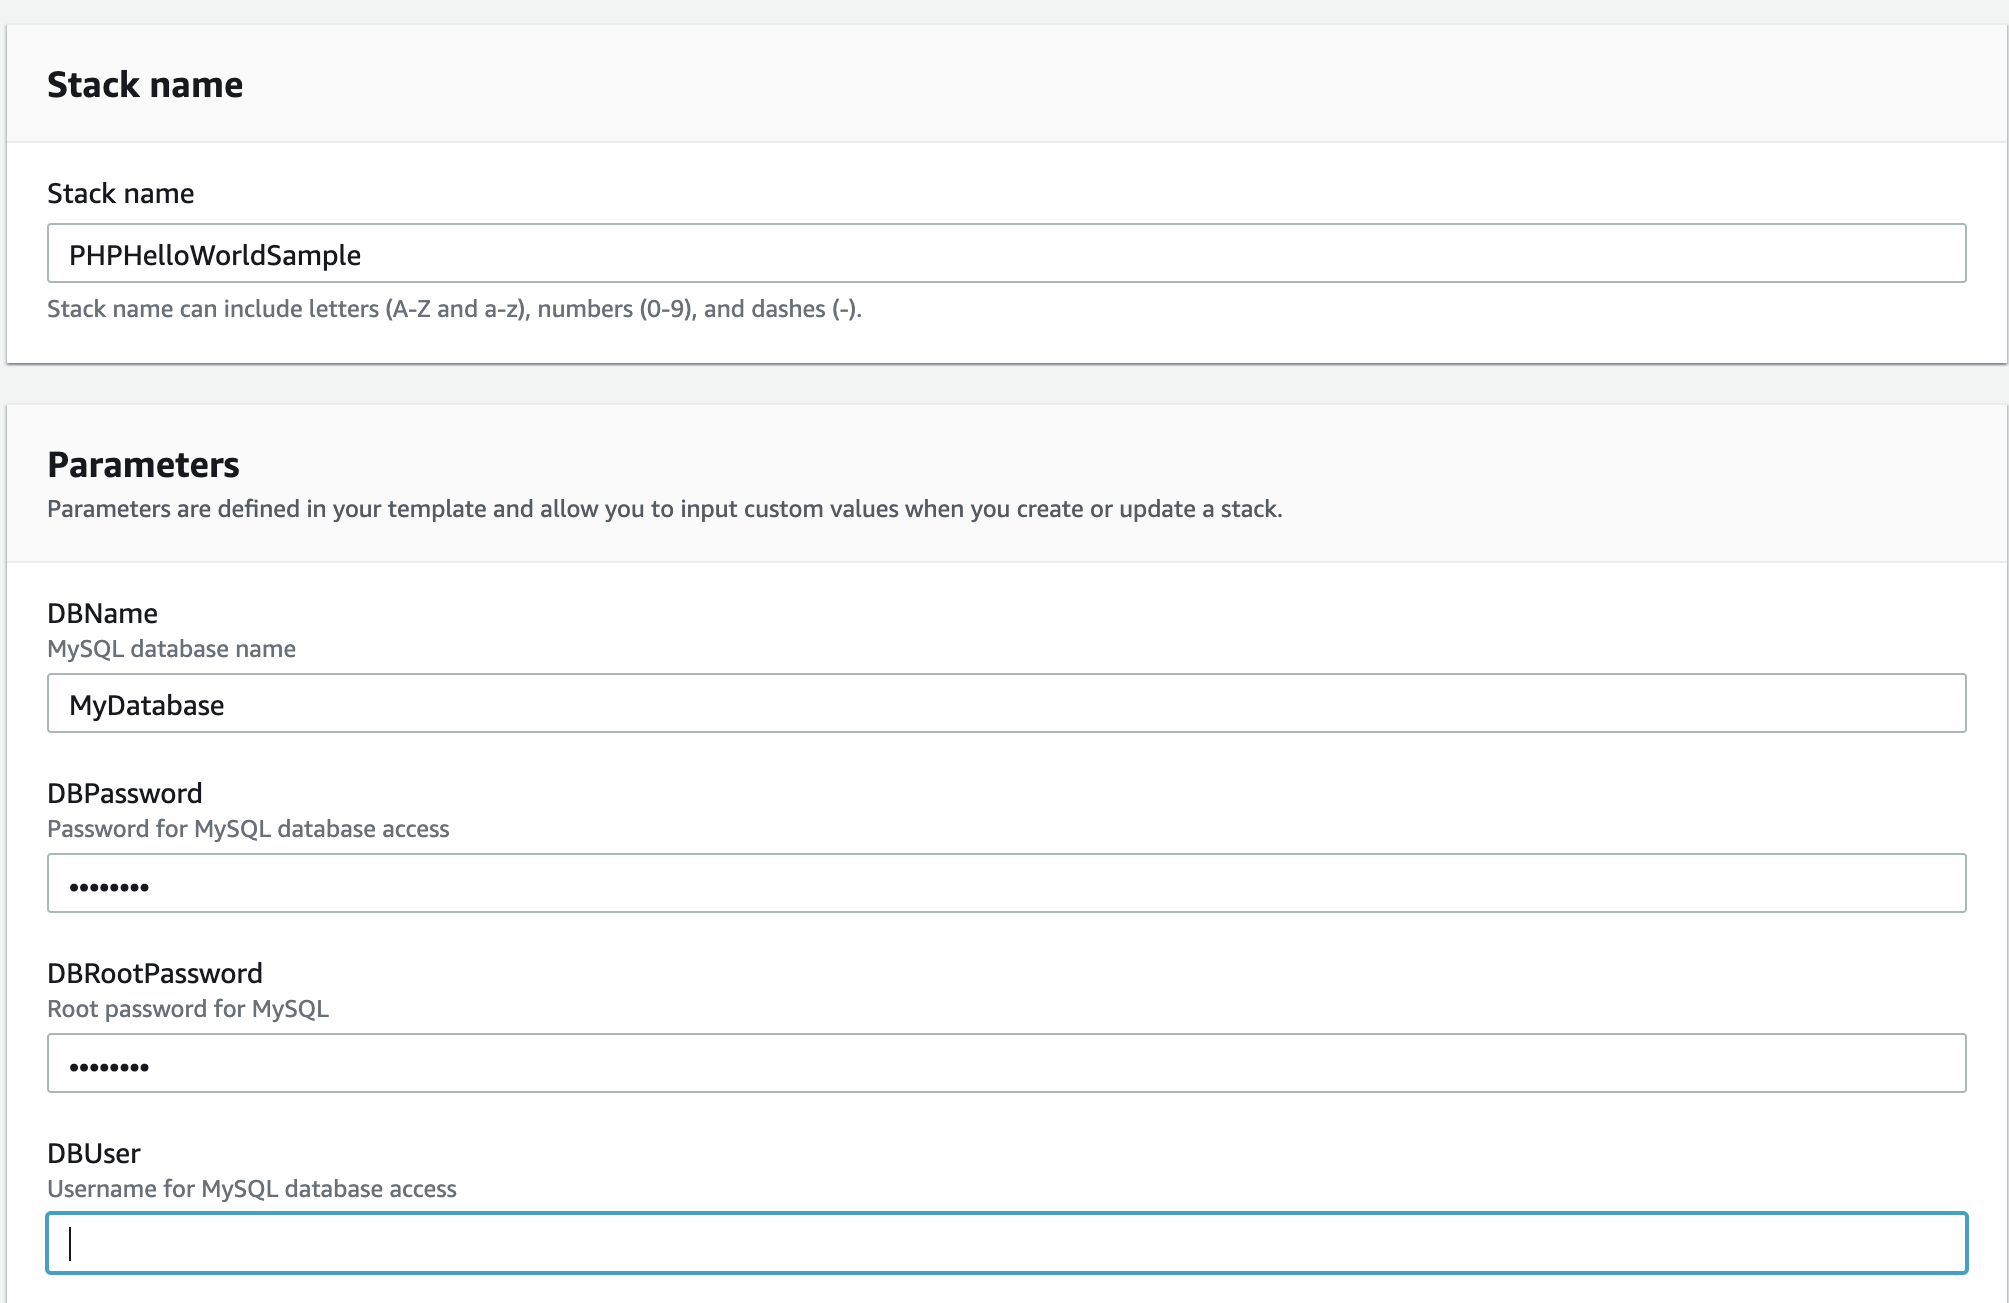Click on the PHPHelloWorldSample text value
Image resolution: width=2009 pixels, height=1303 pixels.
click(215, 256)
